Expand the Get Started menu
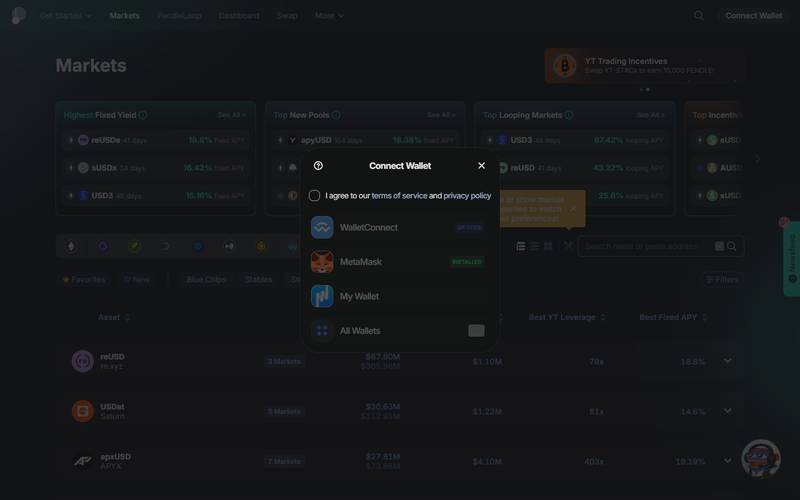This screenshot has width=800, height=500. pos(66,16)
